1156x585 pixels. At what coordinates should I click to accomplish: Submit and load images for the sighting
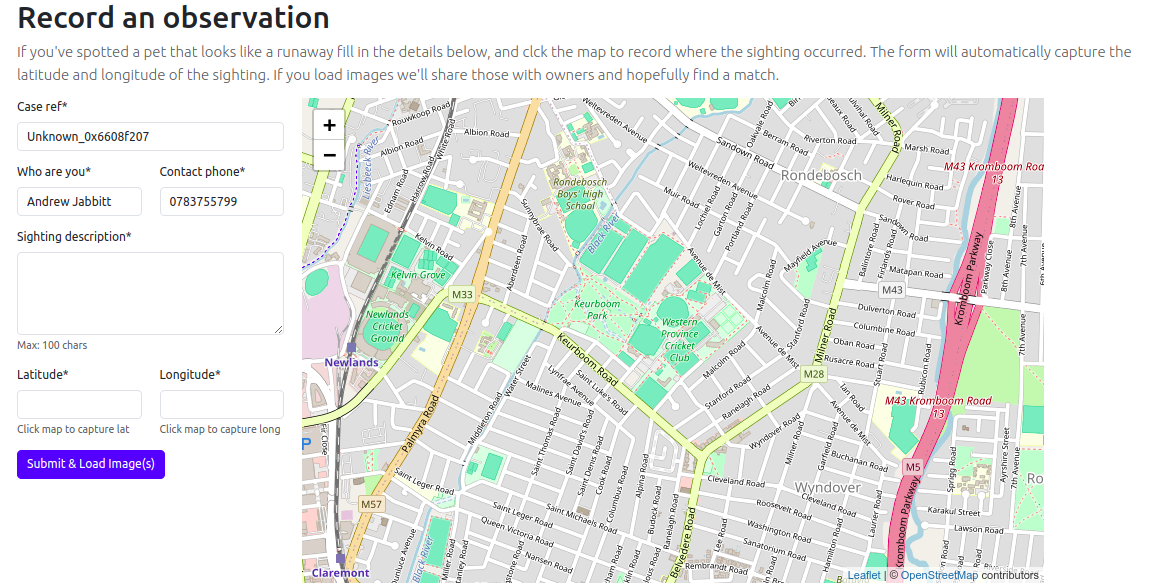(91, 464)
